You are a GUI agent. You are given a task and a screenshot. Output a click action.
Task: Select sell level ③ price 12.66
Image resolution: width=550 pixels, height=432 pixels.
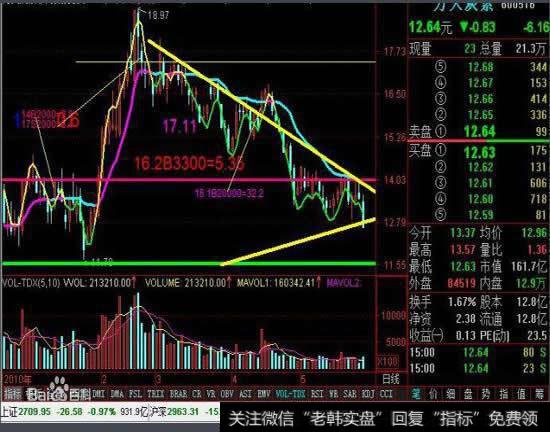[480, 99]
